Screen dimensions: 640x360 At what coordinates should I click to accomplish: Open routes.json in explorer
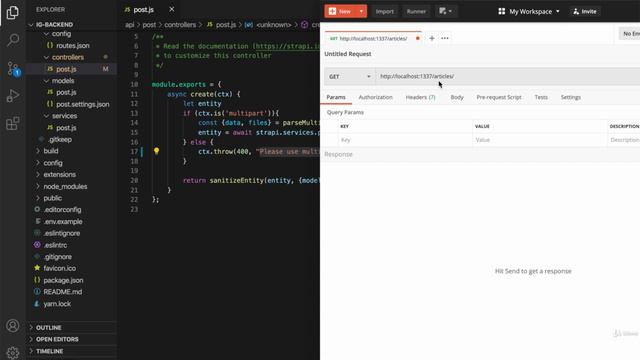pos(73,46)
